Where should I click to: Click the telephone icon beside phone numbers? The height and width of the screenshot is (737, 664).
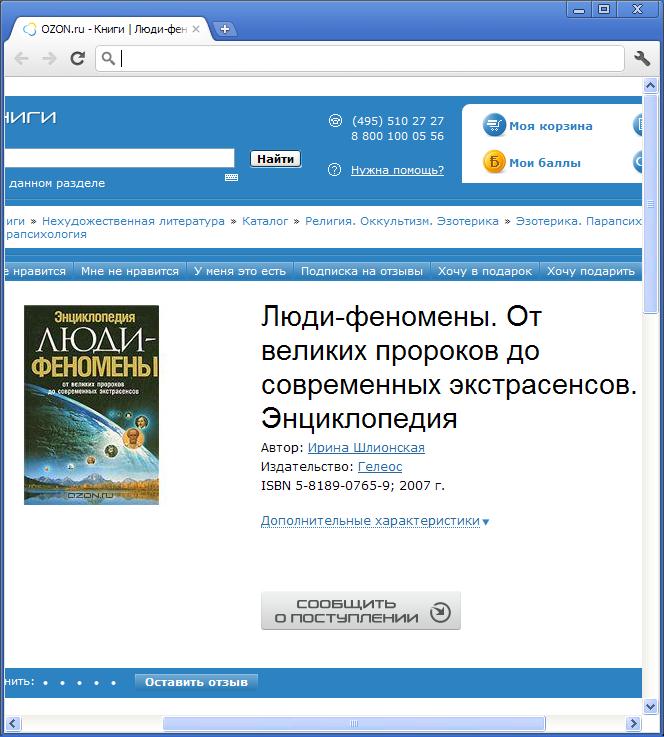click(335, 121)
